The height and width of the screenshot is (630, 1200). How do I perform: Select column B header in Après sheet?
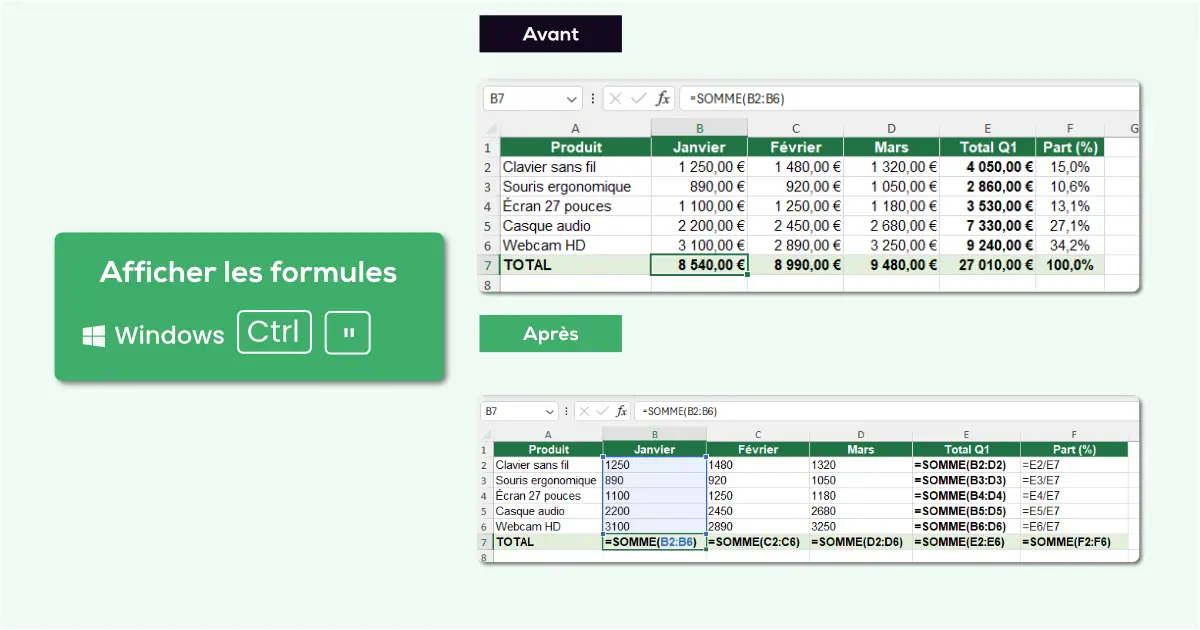[654, 434]
